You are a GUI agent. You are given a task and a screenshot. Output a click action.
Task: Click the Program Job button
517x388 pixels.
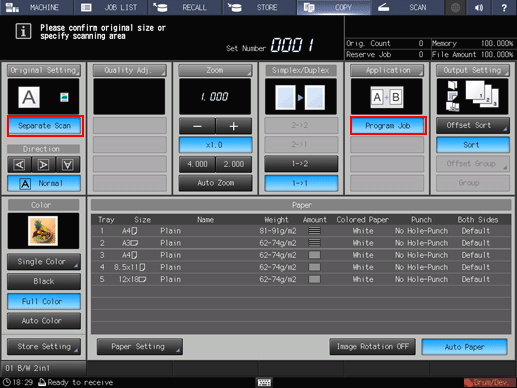pos(388,126)
